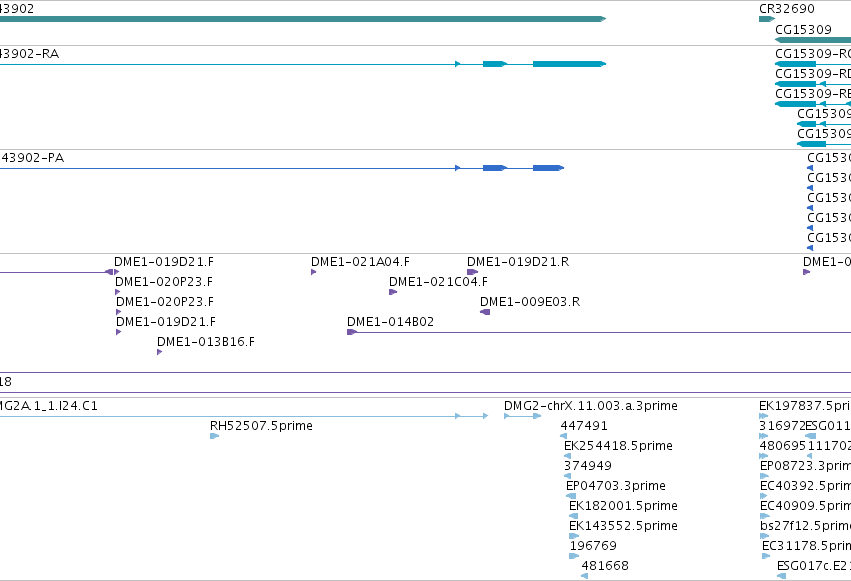Image resolution: width=851 pixels, height=581 pixels.
Task: Select the EK254418.5prime EST
Action: coord(568,456)
